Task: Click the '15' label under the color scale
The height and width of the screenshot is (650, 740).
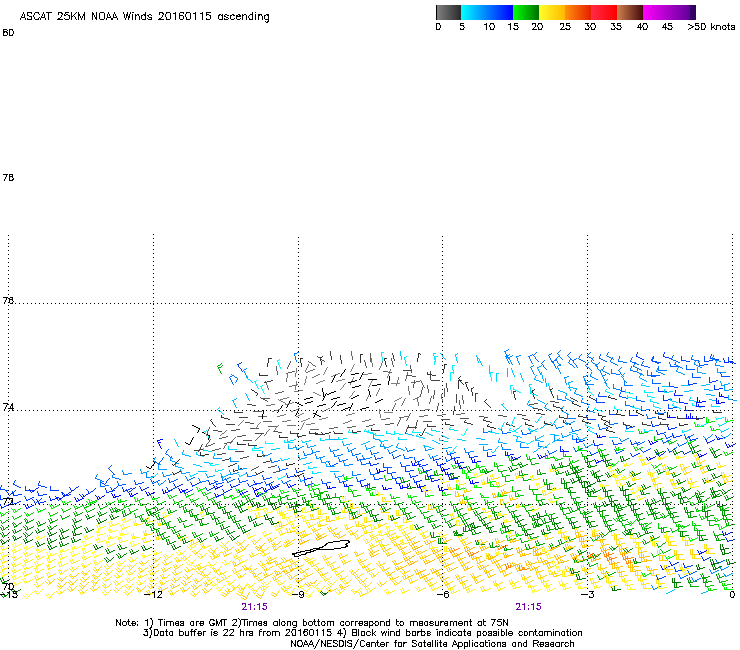Action: [x=513, y=27]
